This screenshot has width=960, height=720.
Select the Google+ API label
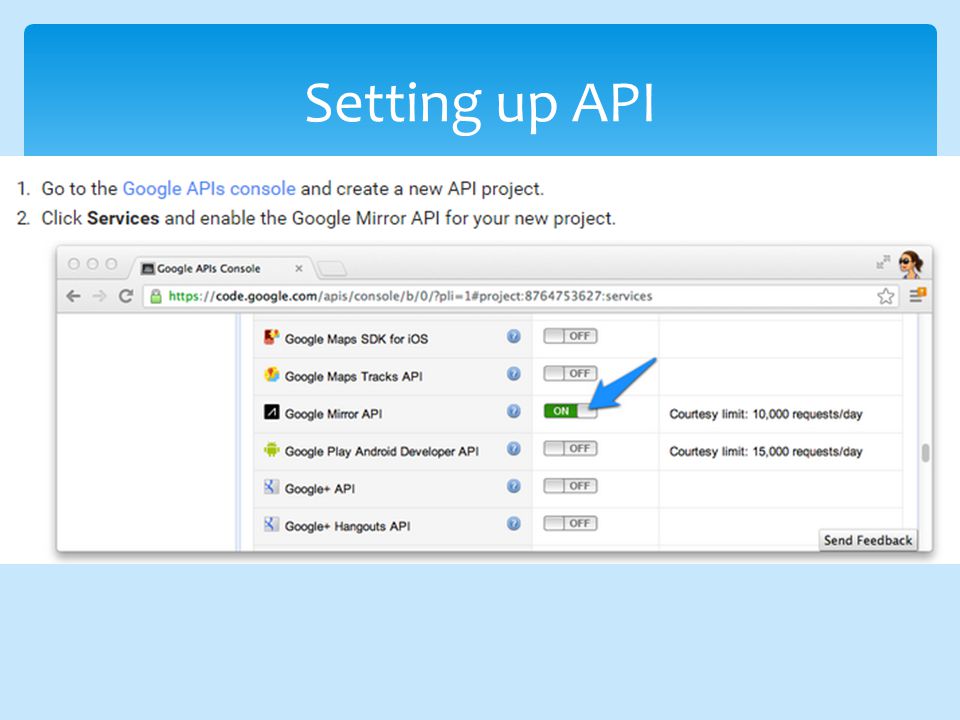point(320,489)
